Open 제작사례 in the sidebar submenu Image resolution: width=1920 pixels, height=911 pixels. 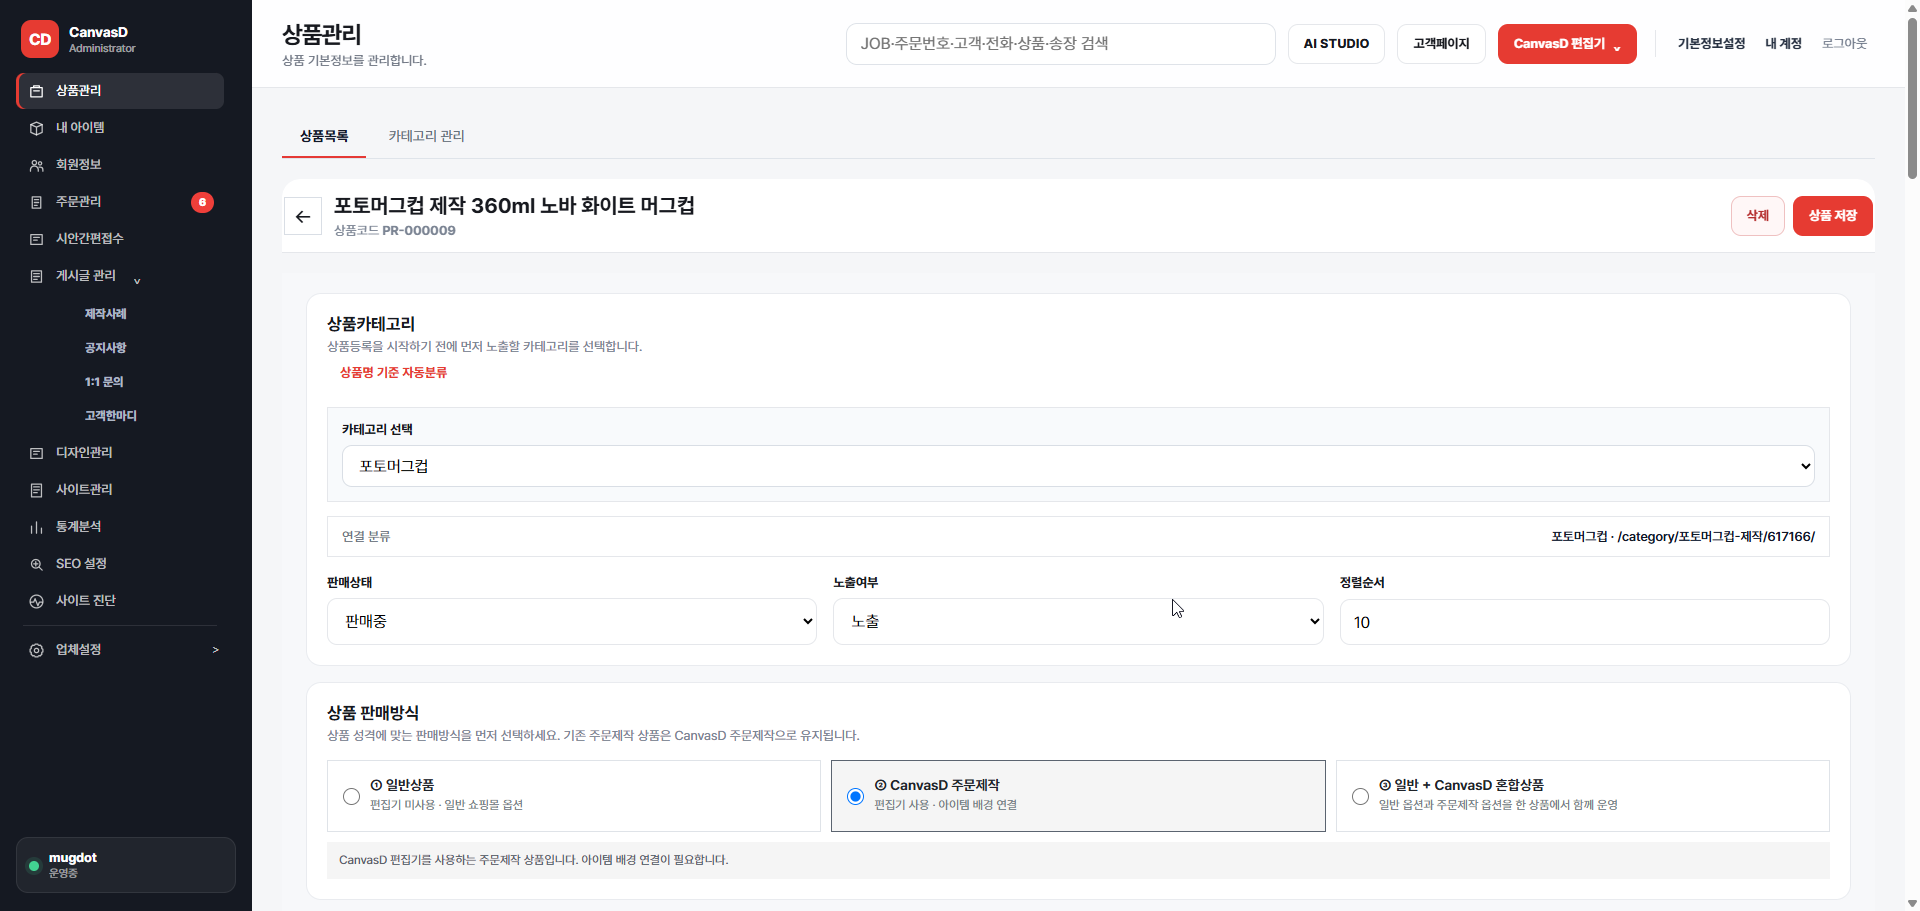point(106,314)
